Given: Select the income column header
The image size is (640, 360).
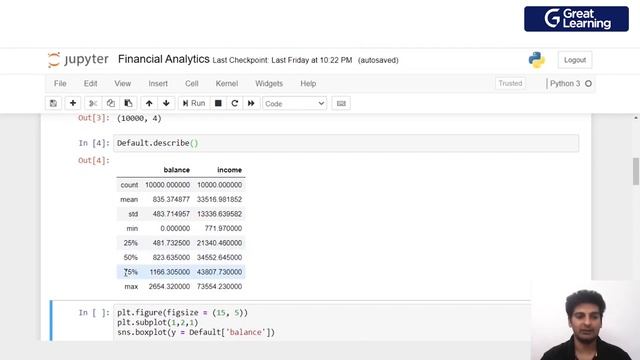Looking at the screenshot, I should pyautogui.click(x=229, y=170).
